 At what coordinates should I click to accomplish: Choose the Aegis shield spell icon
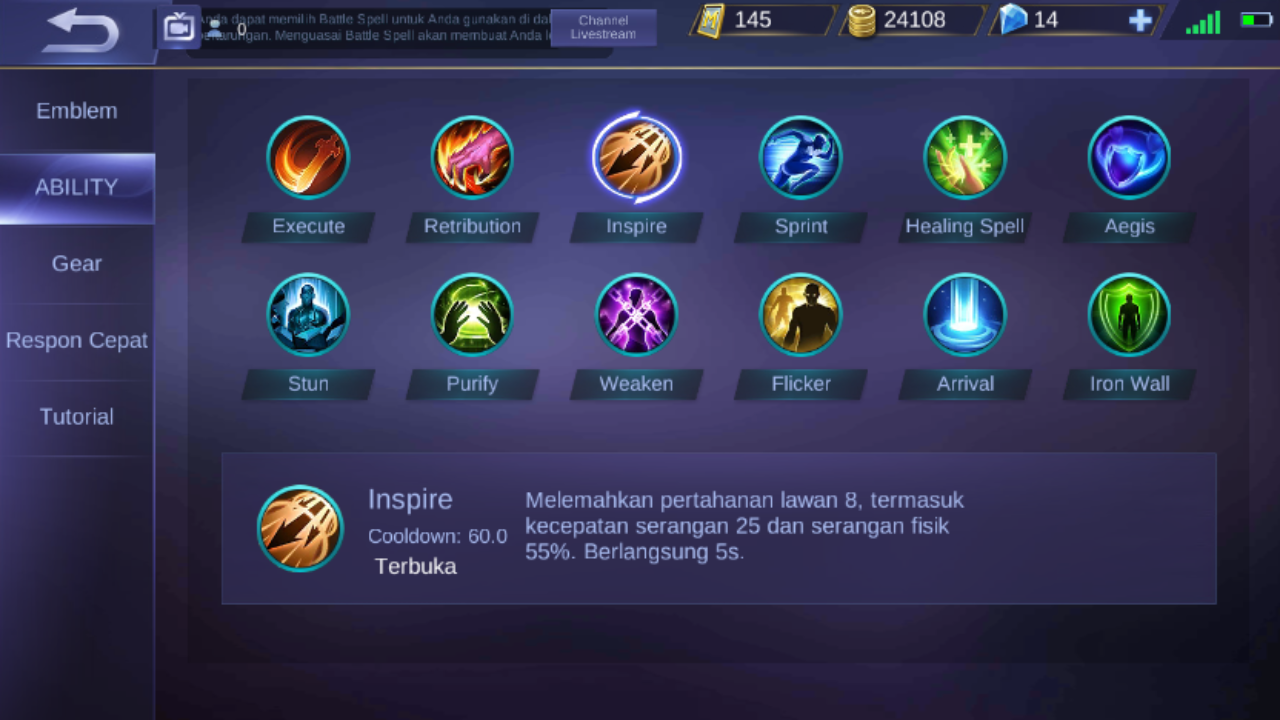1129,158
